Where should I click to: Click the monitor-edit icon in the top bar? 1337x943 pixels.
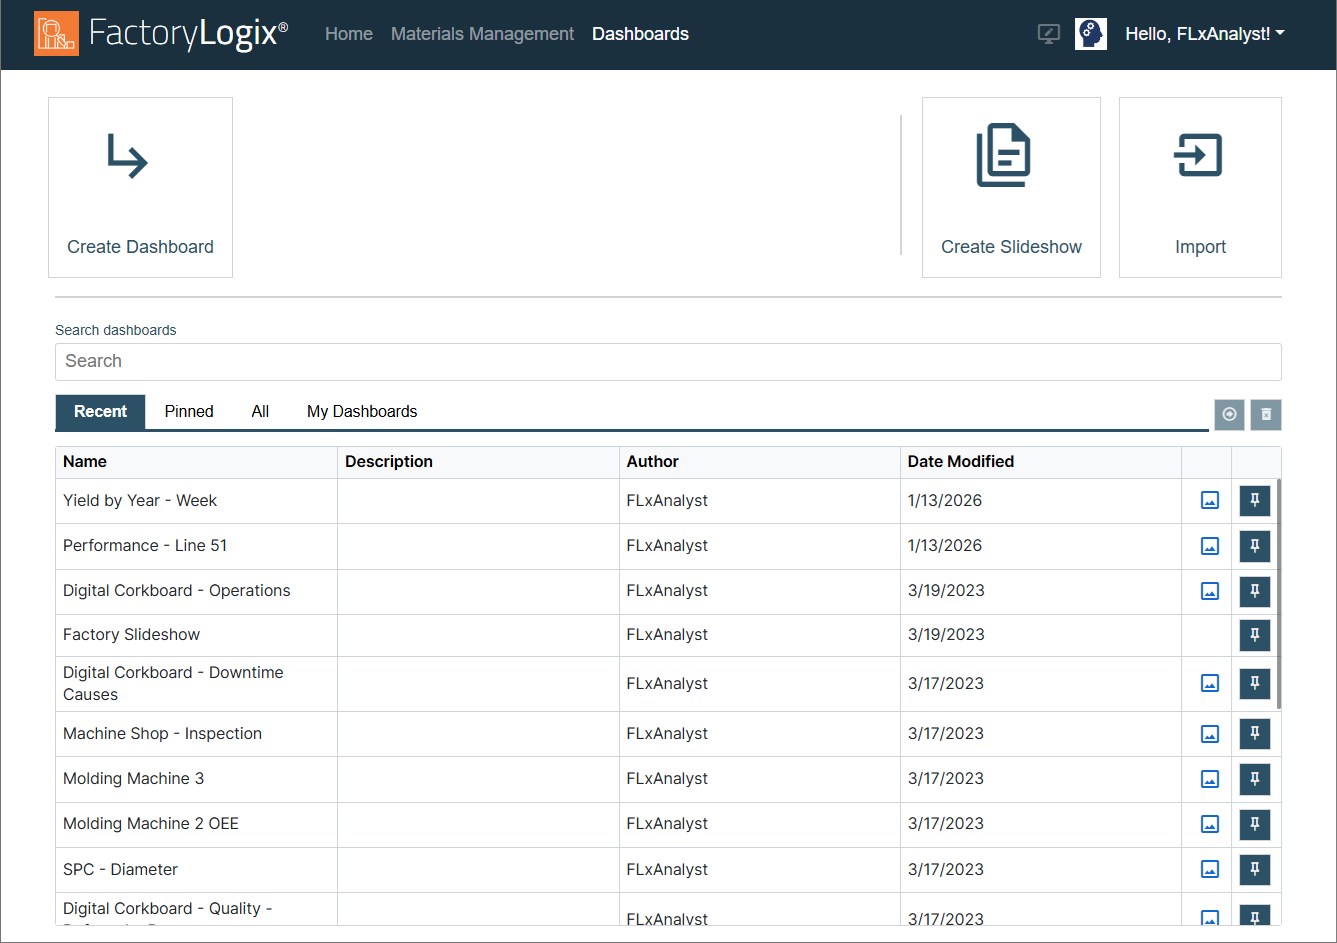[1048, 33]
